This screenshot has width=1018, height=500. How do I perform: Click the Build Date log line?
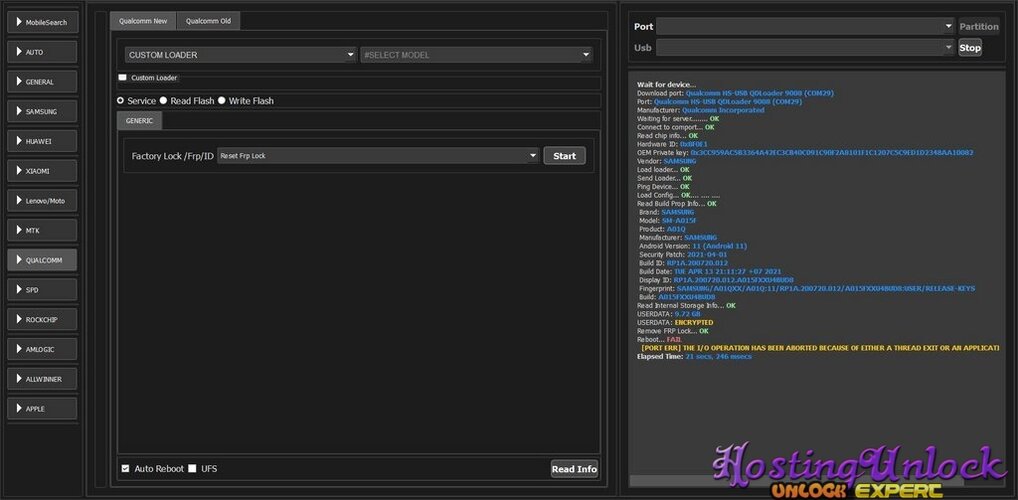coord(710,271)
